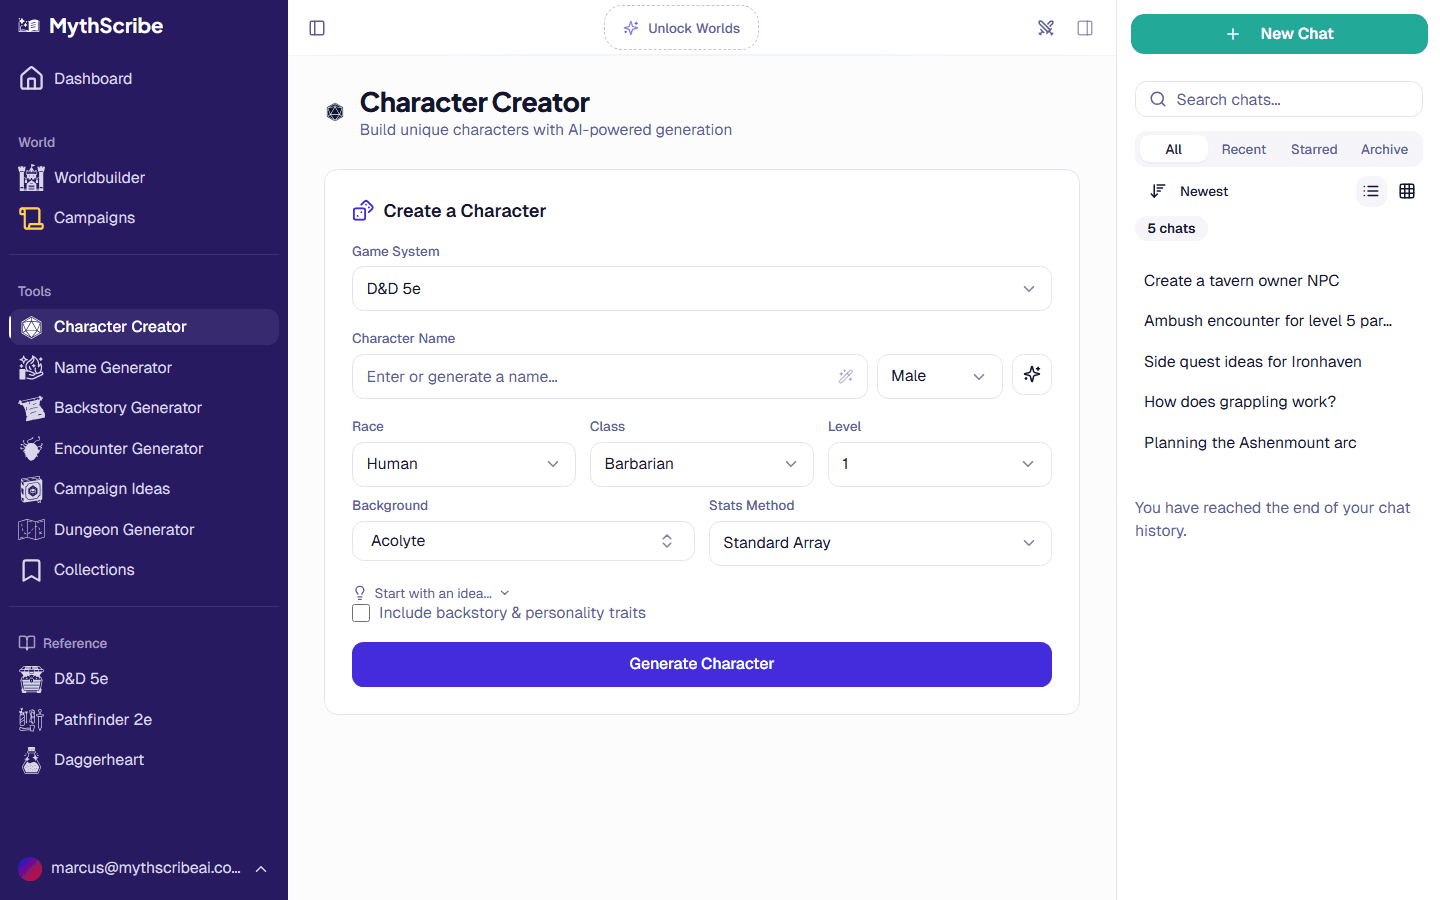Click the Unlock Worlds button
The width and height of the screenshot is (1440, 900).
pos(681,28)
